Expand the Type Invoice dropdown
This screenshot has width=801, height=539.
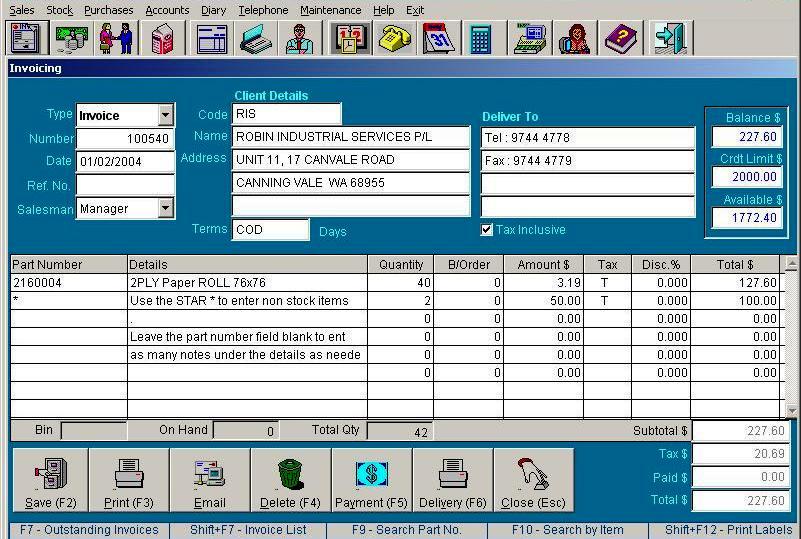tap(165, 115)
